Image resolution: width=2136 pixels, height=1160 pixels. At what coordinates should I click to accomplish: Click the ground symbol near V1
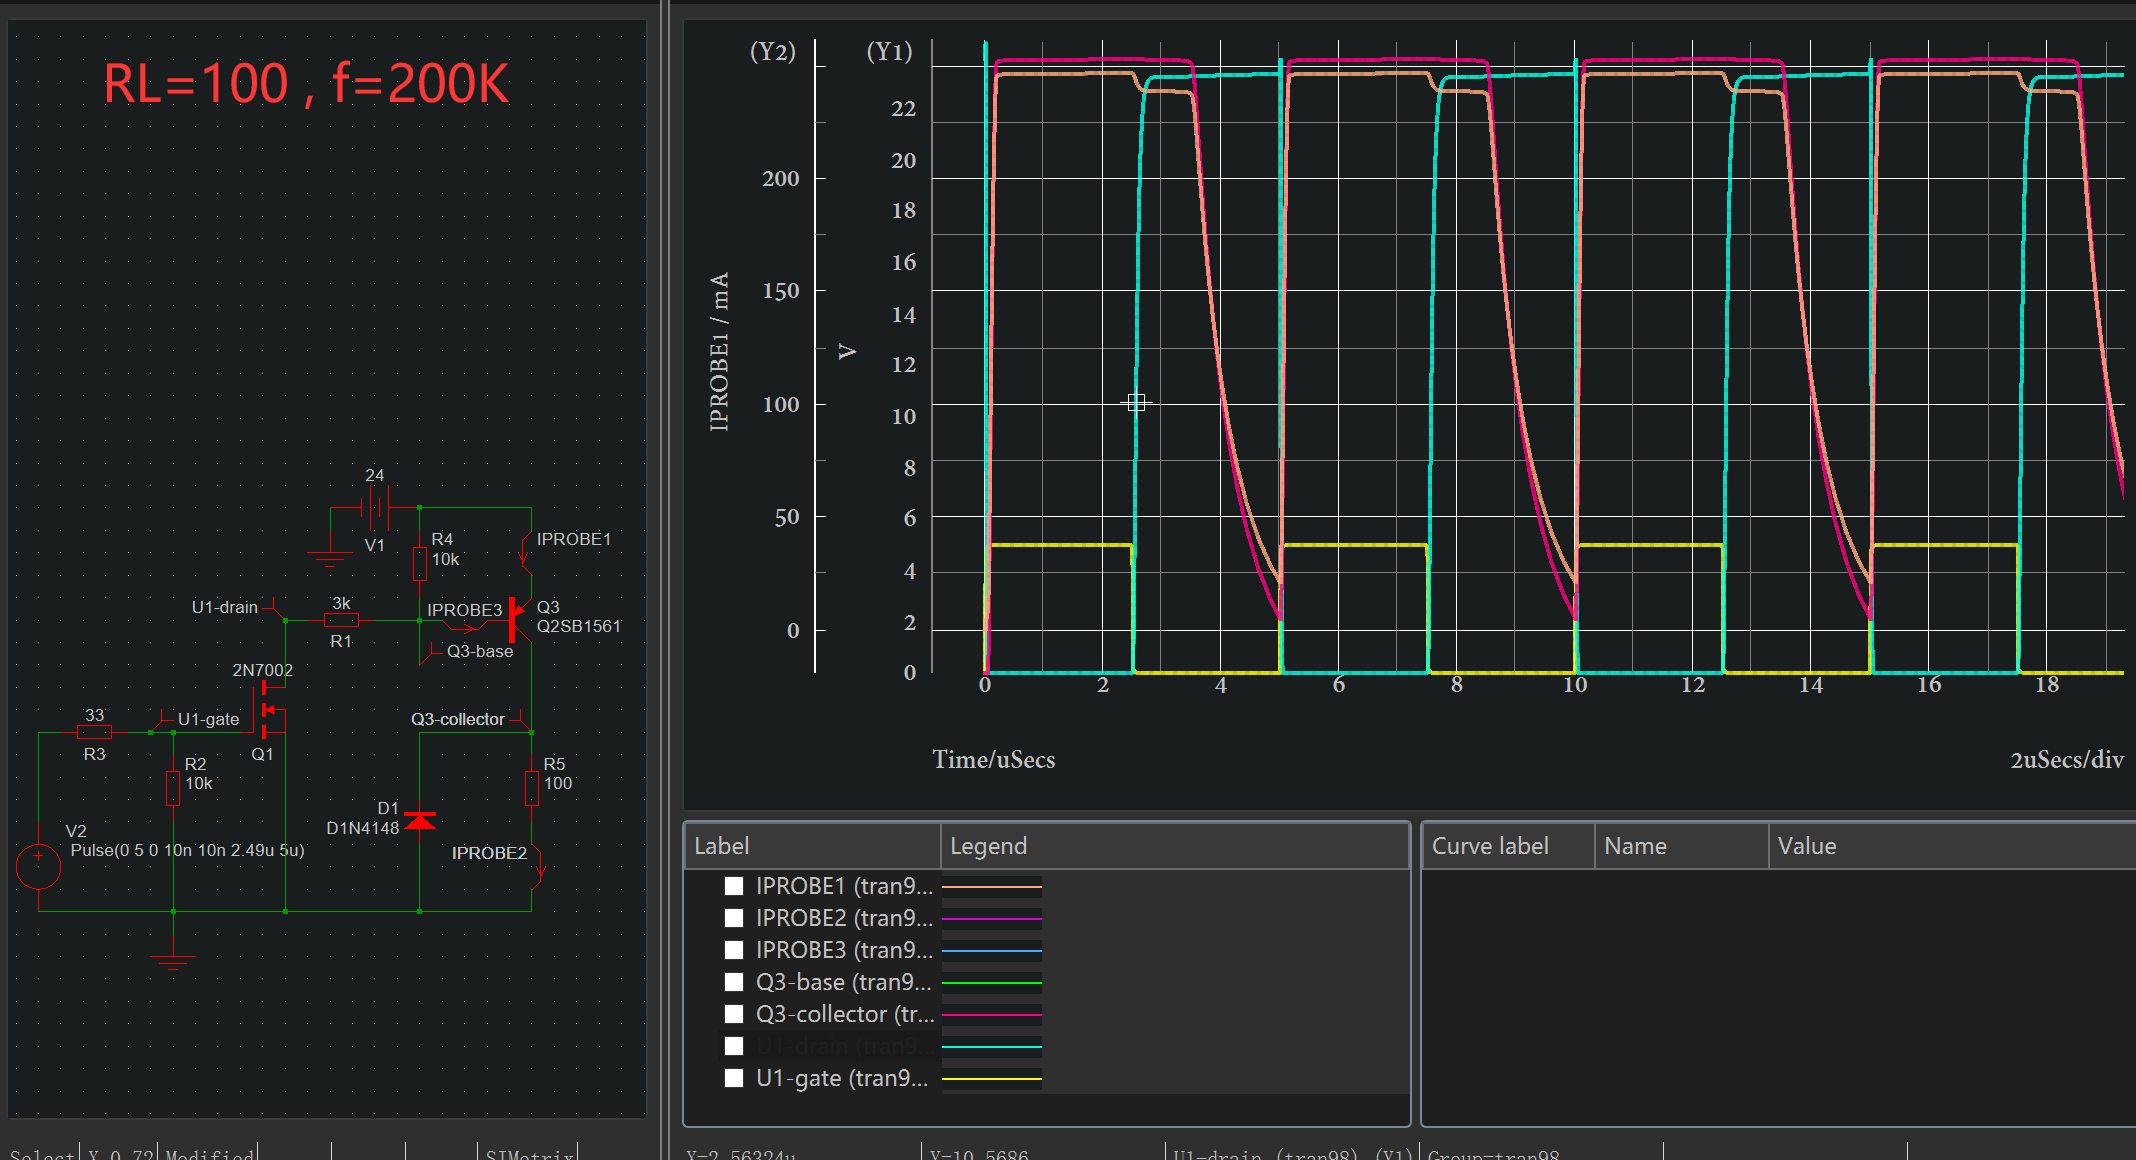(x=330, y=558)
